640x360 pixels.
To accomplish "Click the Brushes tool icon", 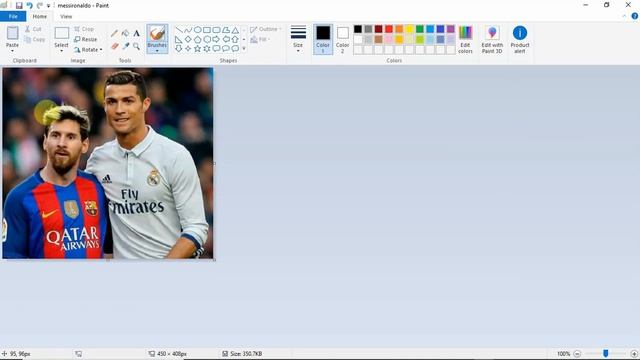I will pos(157,33).
